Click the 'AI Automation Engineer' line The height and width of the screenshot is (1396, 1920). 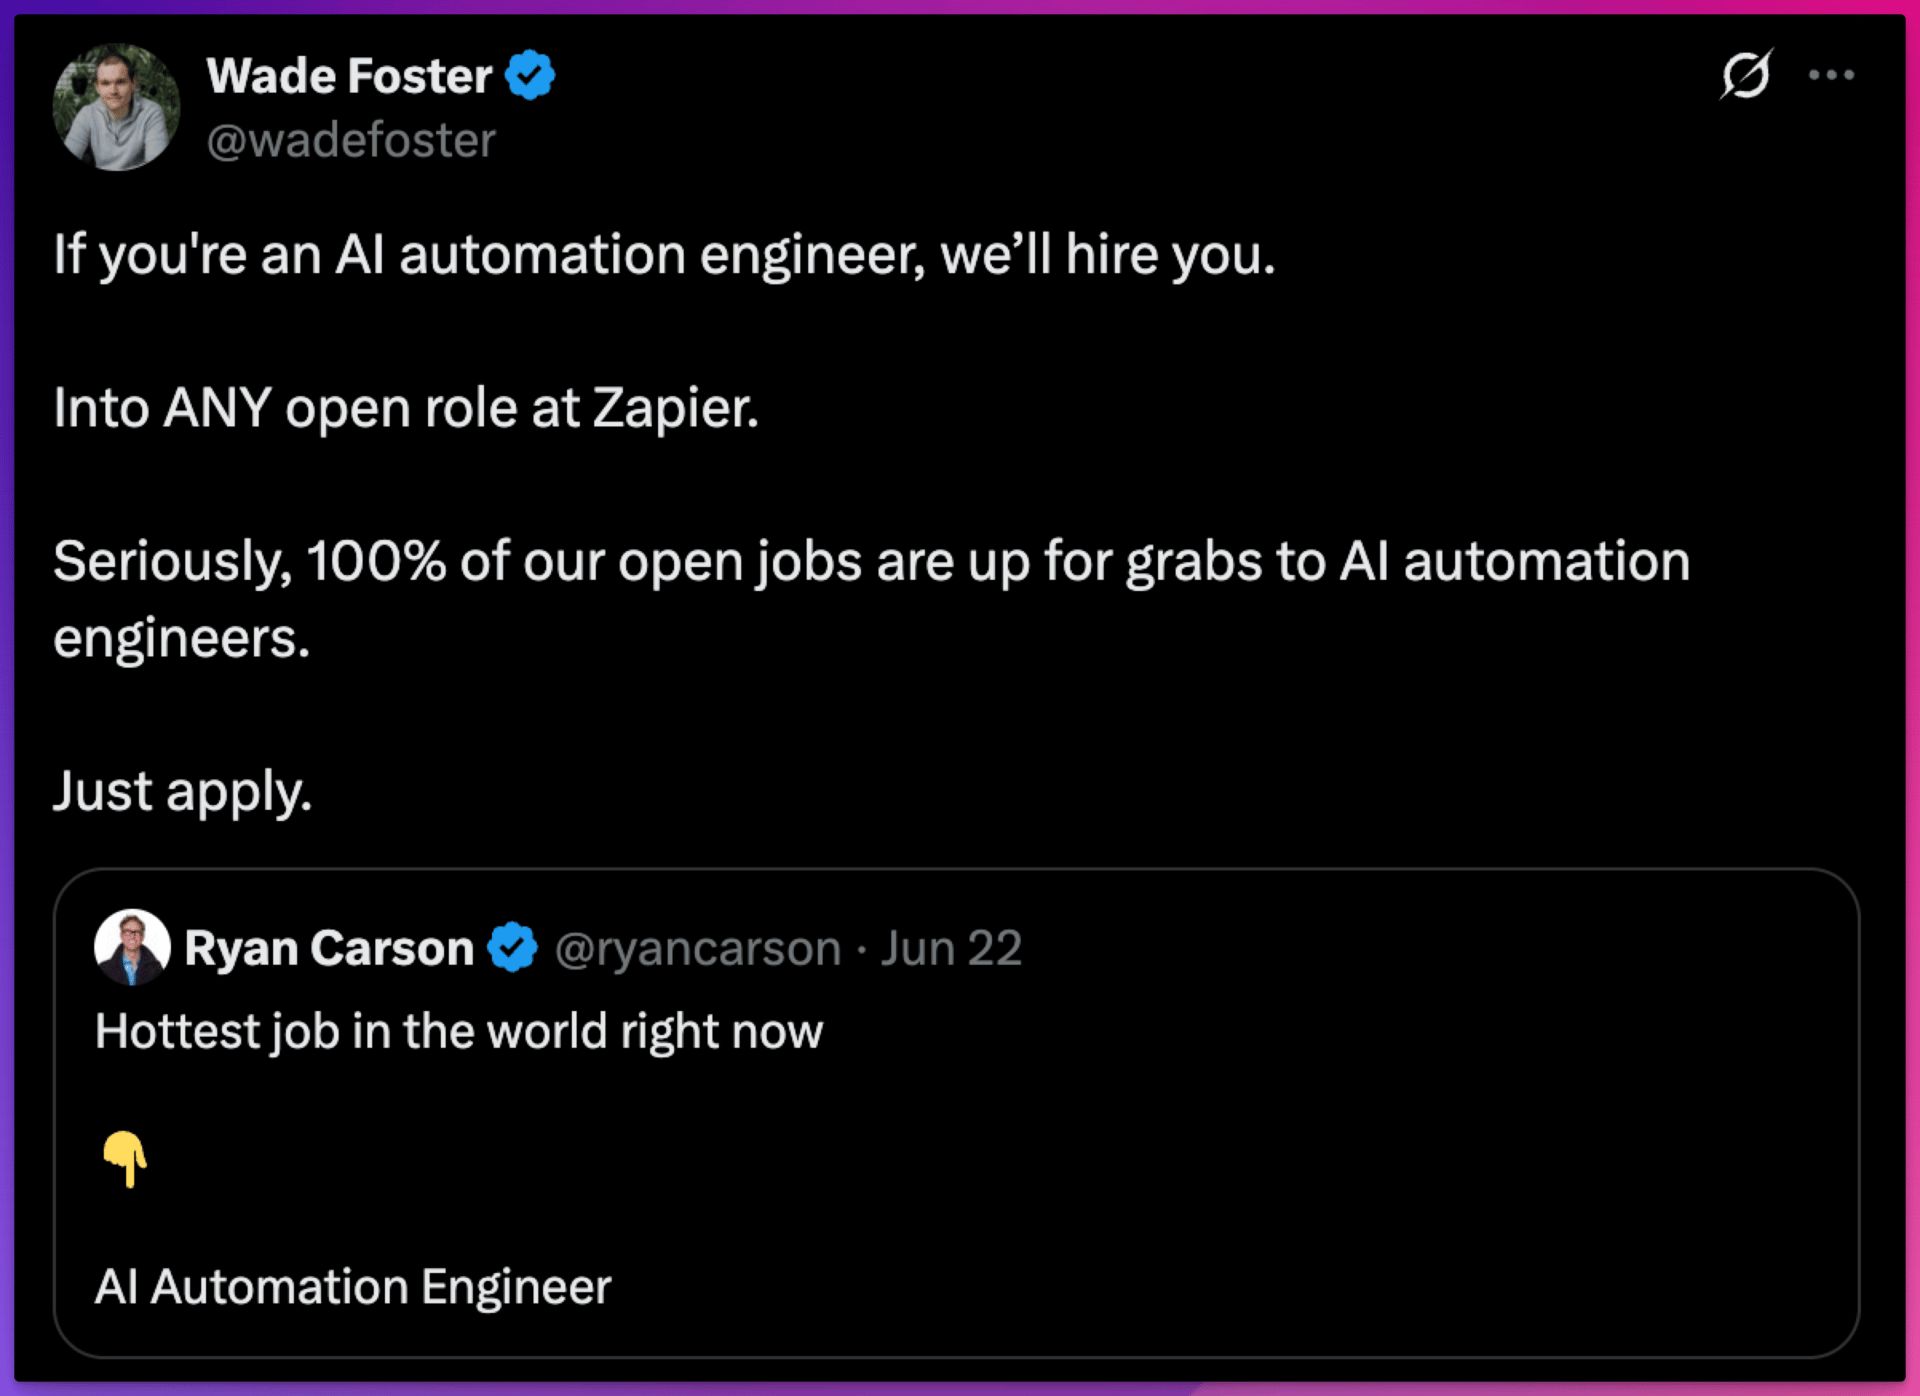coord(353,1287)
